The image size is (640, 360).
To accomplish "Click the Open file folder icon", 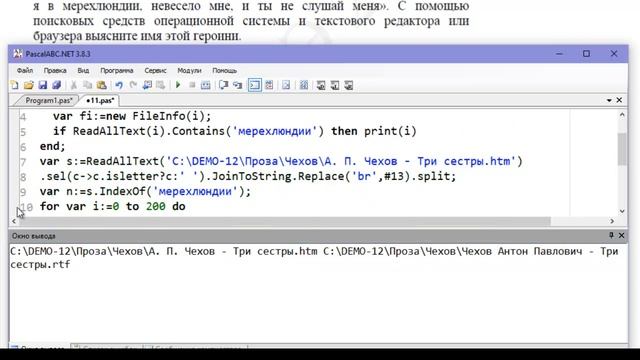I will click(x=29, y=85).
